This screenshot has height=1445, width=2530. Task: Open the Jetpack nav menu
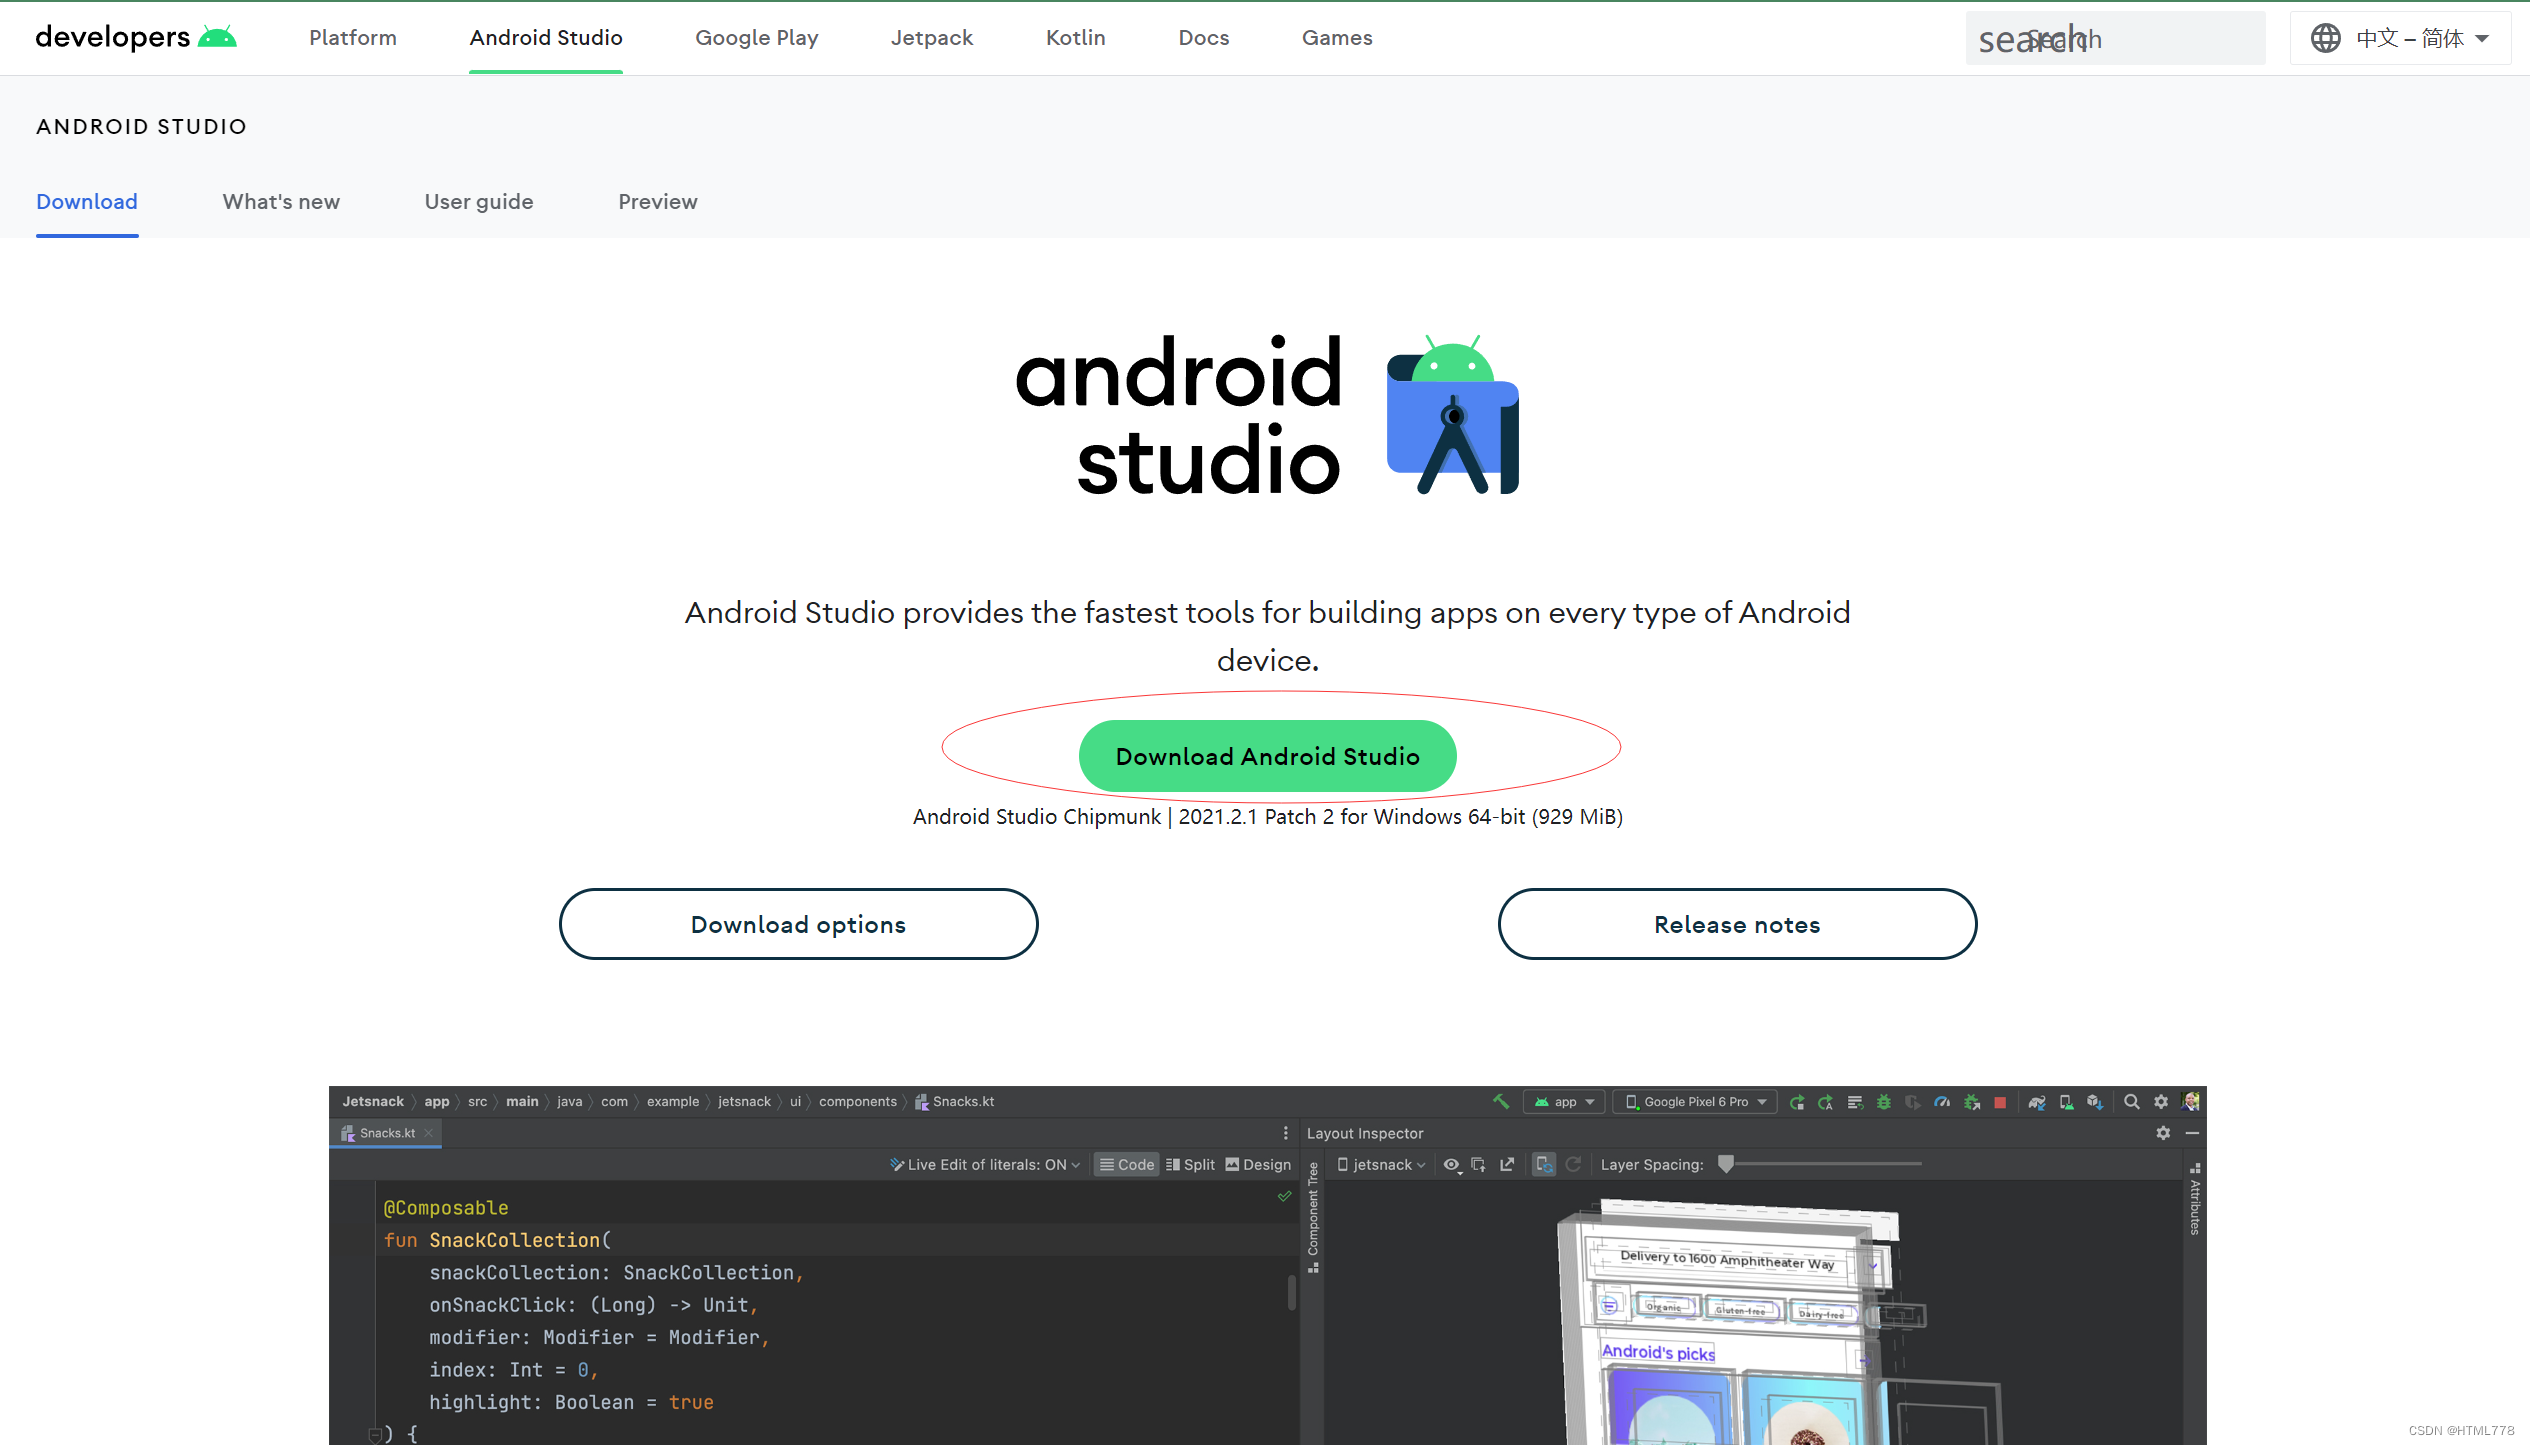coord(932,37)
